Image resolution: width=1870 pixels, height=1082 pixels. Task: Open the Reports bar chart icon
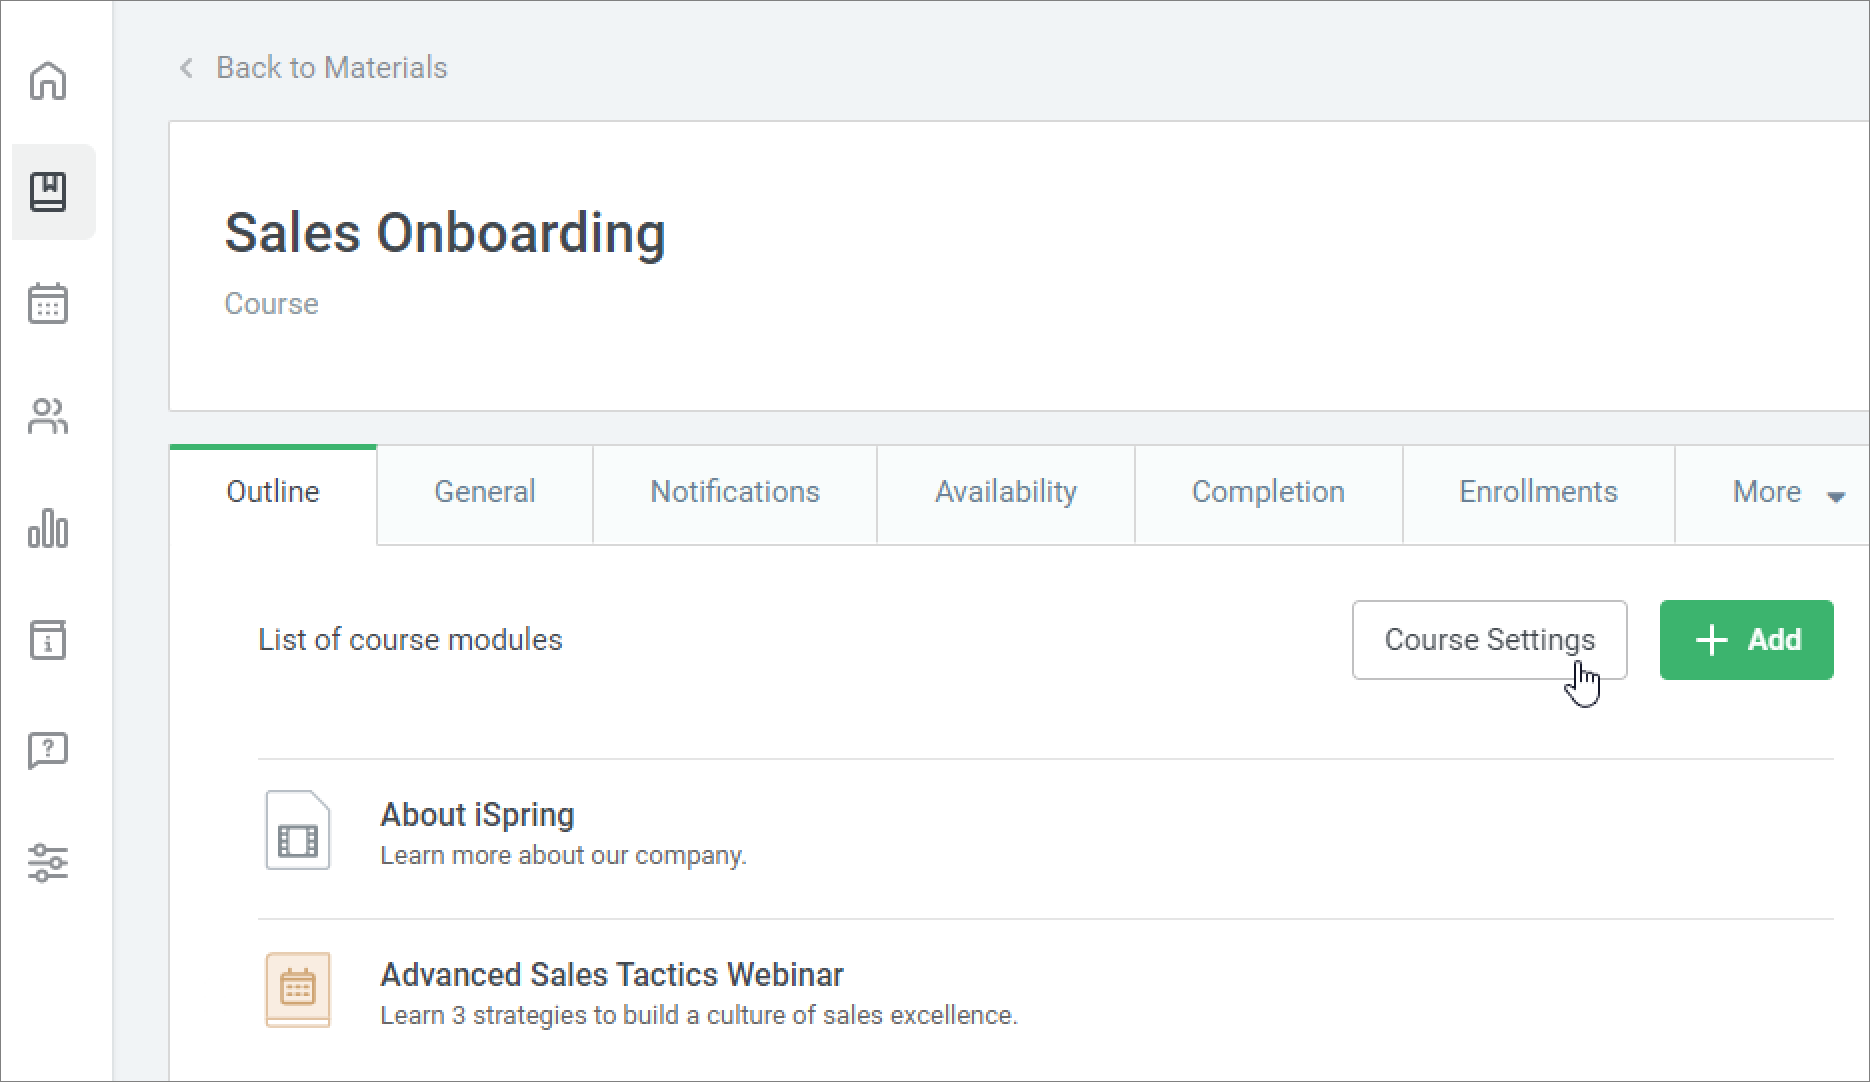tap(48, 528)
